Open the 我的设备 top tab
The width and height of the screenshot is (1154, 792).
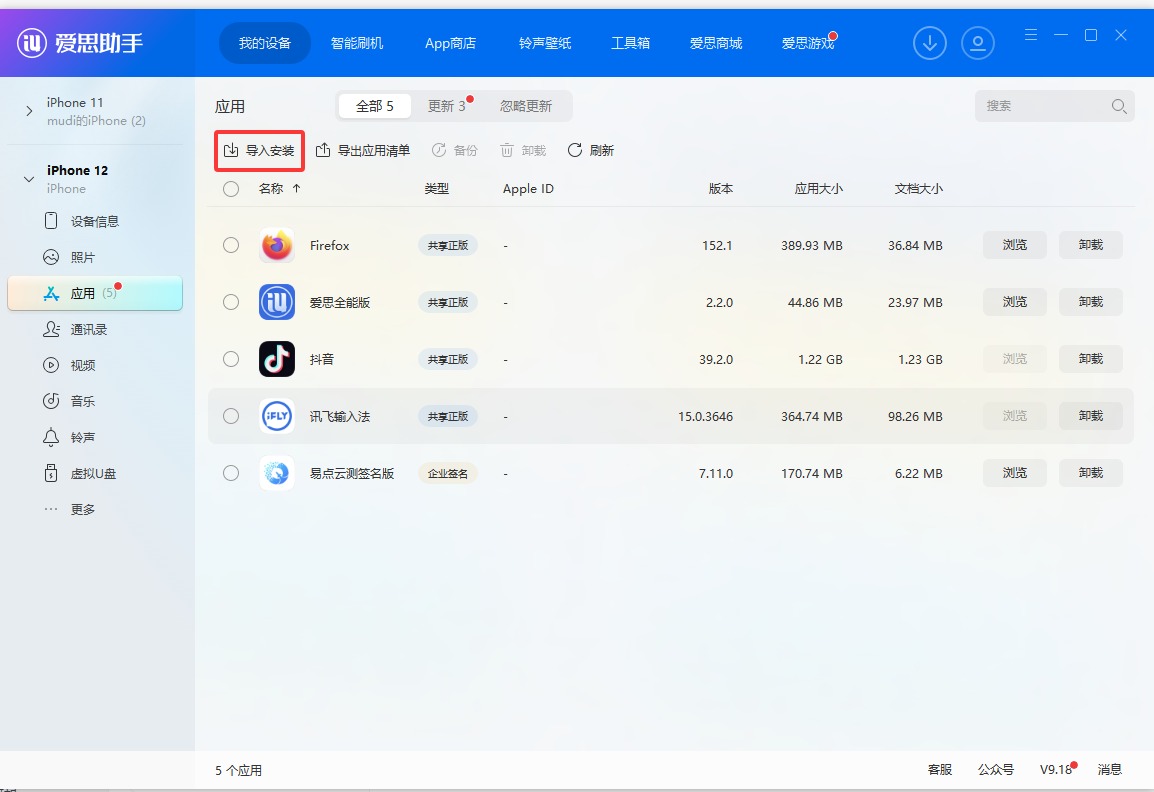(265, 43)
